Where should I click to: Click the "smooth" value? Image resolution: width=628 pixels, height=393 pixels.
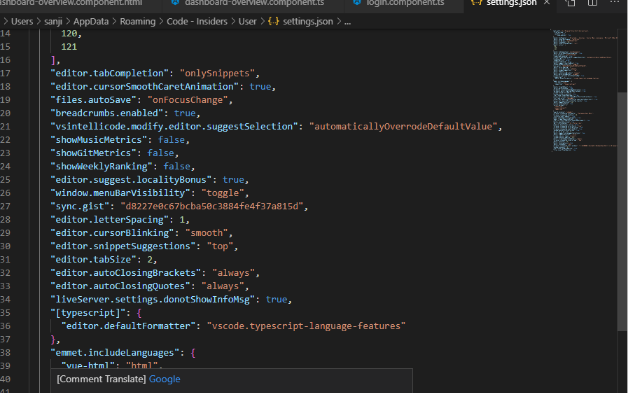(x=207, y=233)
